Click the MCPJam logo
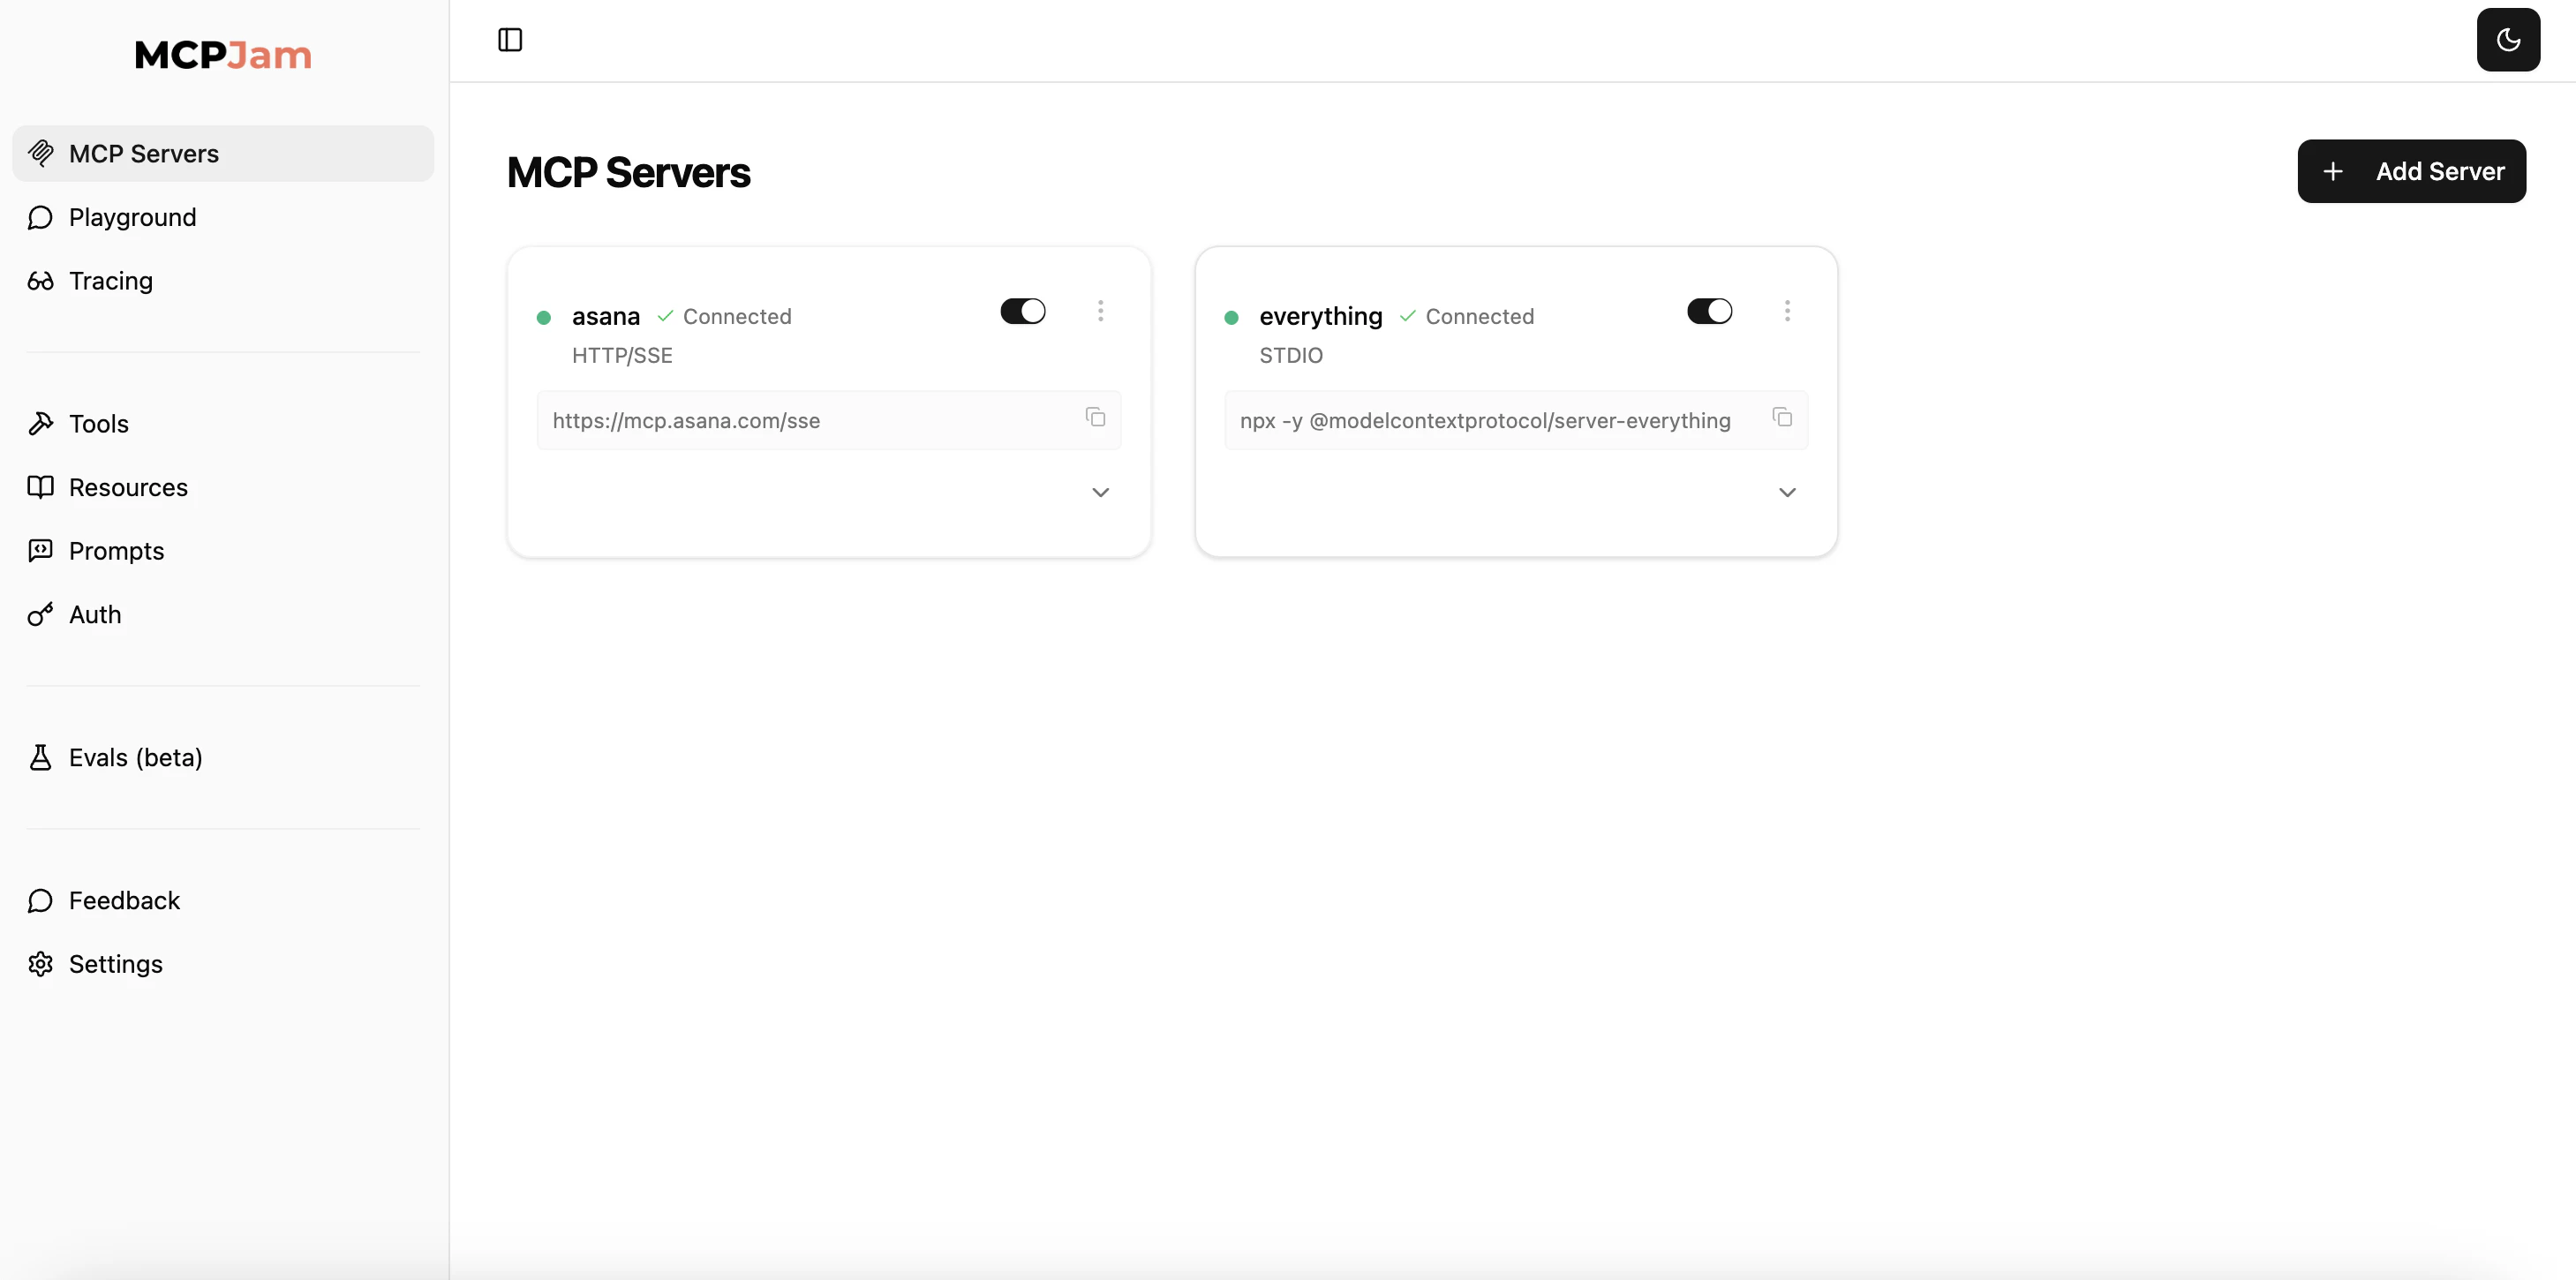2576x1280 pixels. 223,55
